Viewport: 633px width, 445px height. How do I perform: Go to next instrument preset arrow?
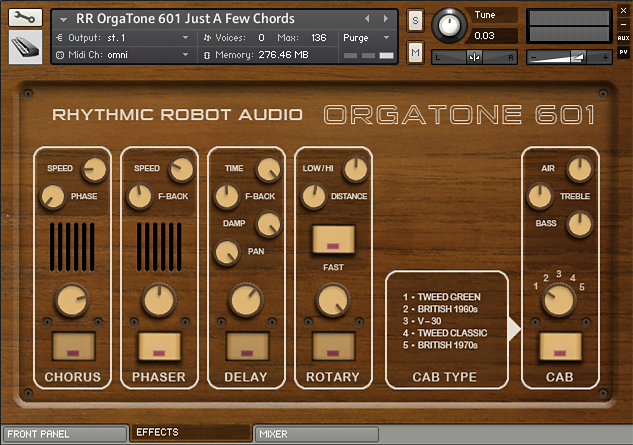click(386, 19)
